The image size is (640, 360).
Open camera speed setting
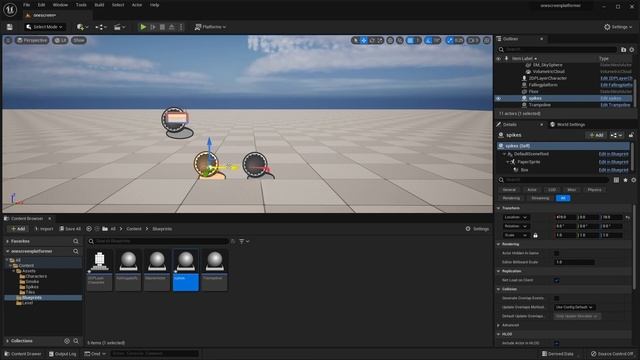coord(473,40)
